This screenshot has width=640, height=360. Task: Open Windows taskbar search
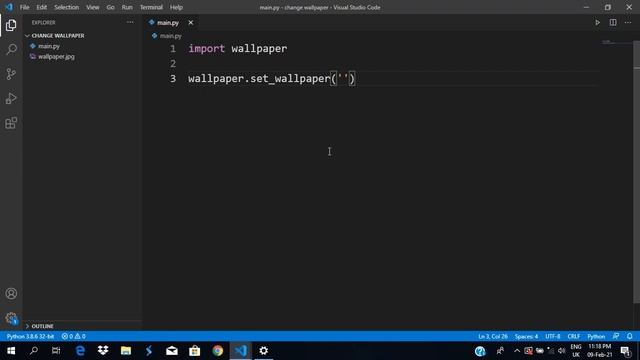pos(34,351)
